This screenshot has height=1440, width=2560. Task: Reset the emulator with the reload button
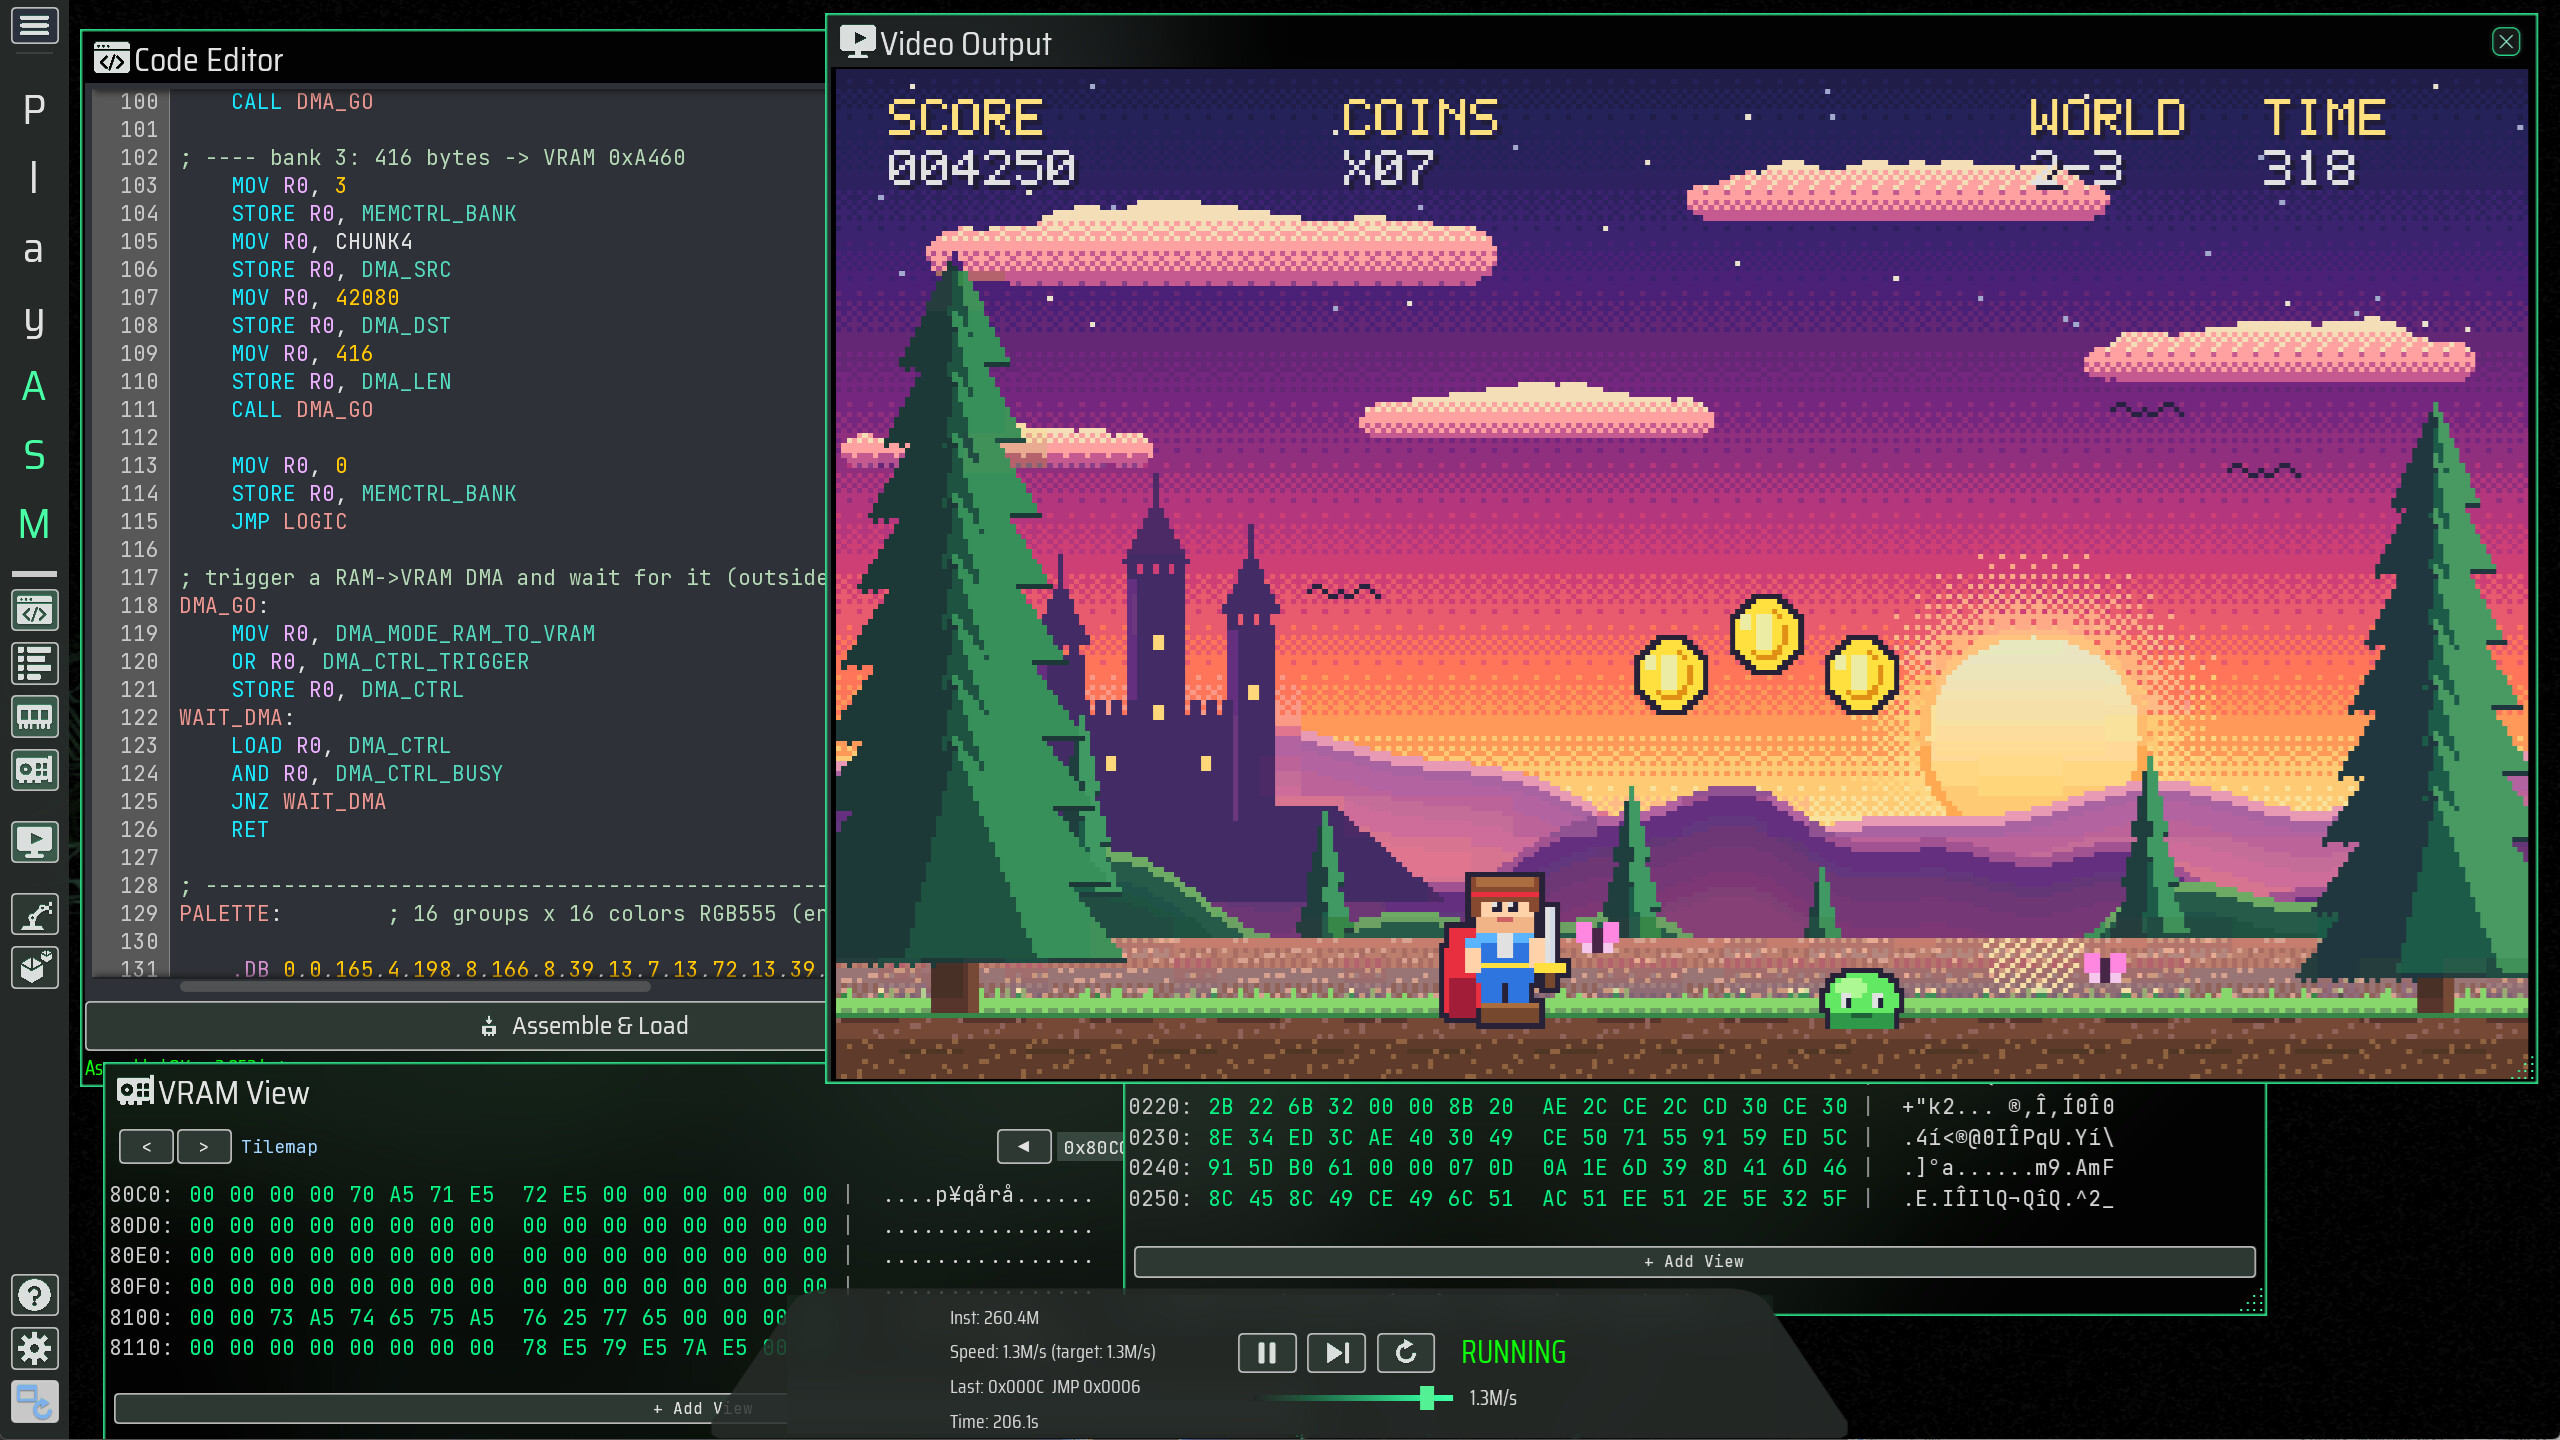point(1405,1353)
